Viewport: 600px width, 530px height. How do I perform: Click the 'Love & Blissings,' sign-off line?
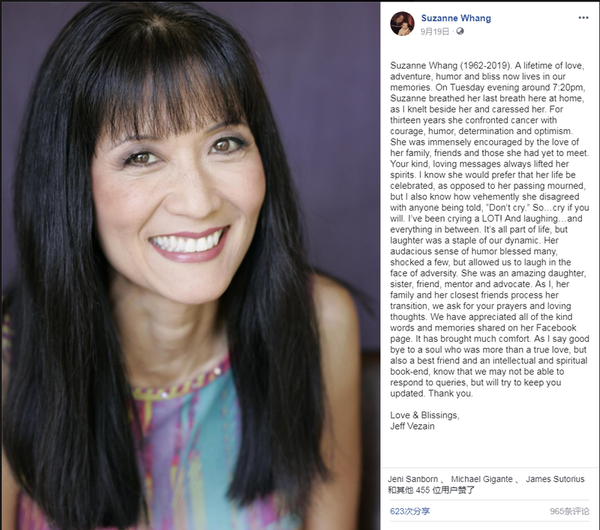point(425,415)
